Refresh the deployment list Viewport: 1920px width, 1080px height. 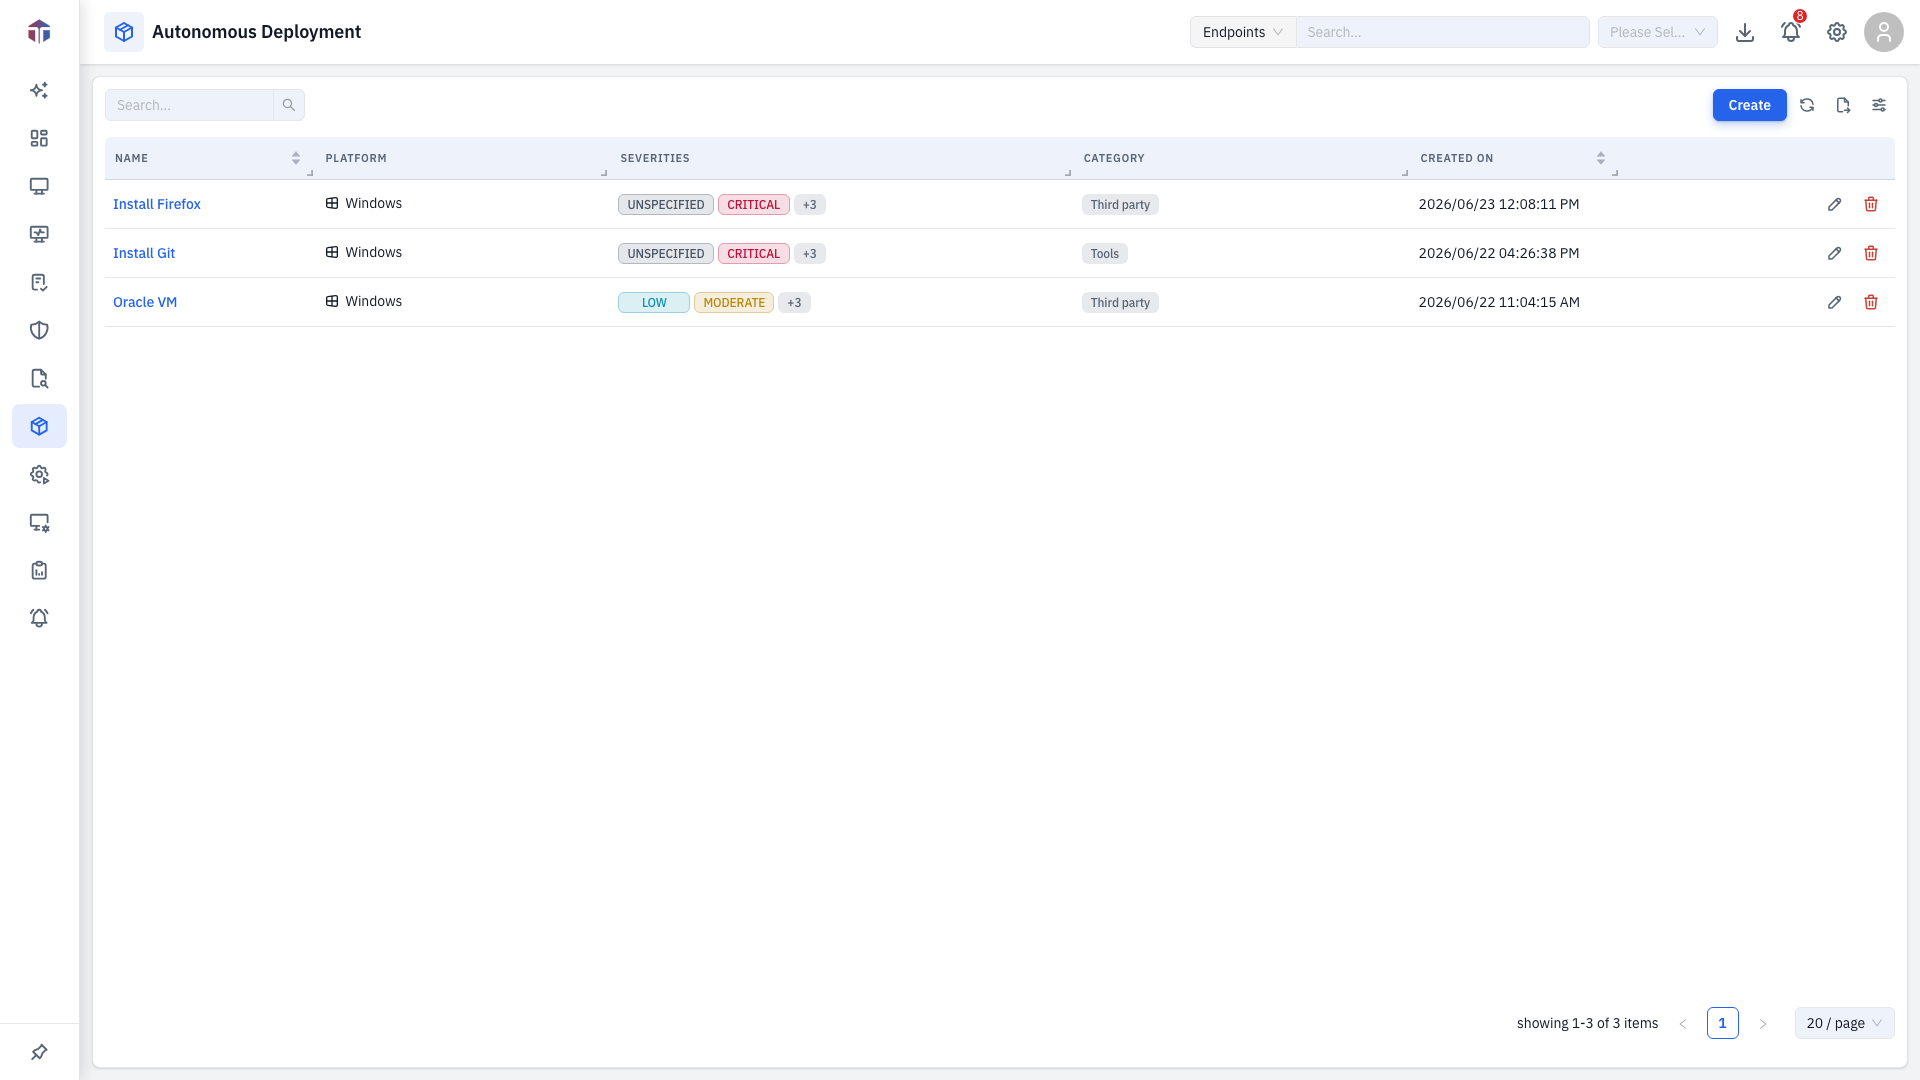coord(1807,105)
